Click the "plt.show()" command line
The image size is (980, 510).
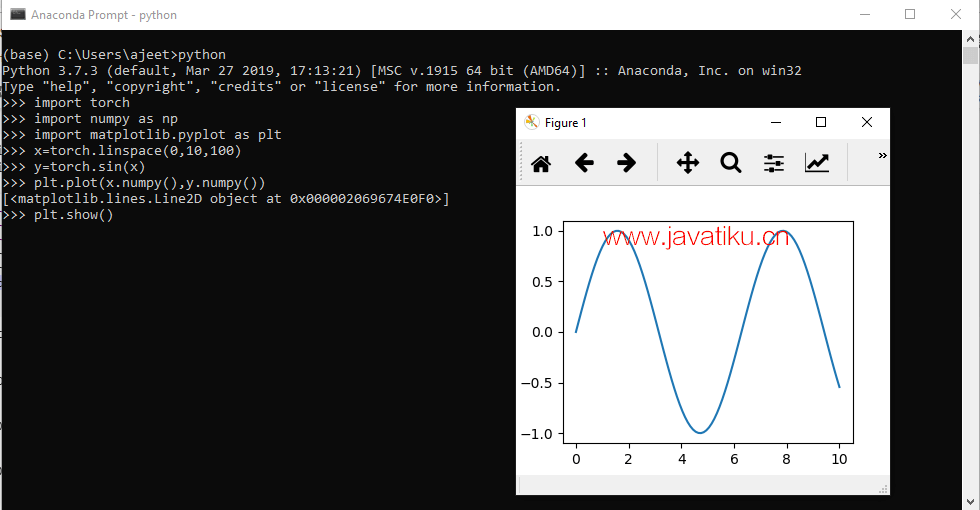58,215
